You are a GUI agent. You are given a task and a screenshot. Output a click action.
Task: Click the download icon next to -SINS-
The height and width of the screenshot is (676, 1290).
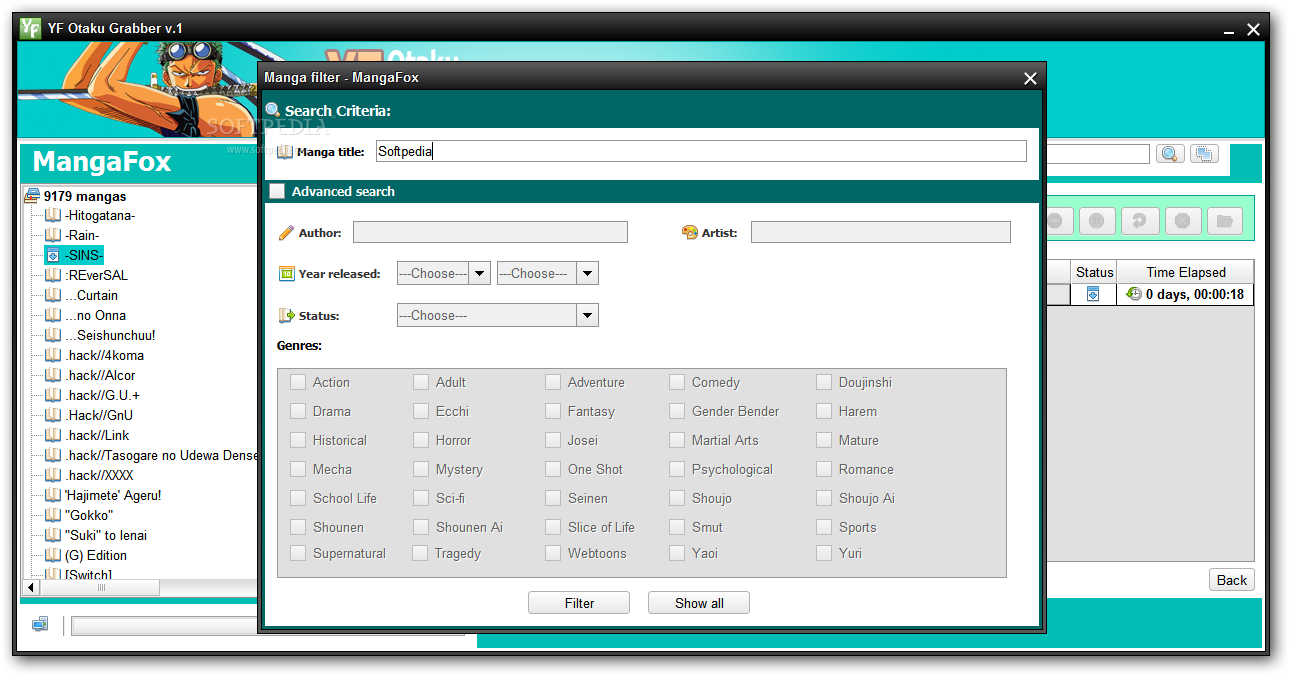point(53,255)
